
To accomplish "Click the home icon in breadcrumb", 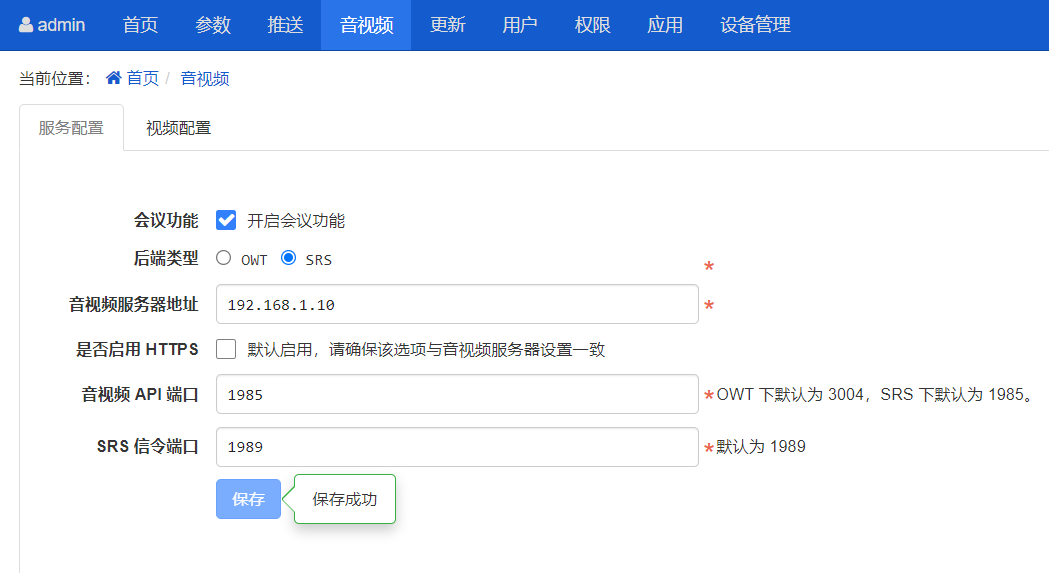I will (x=114, y=78).
